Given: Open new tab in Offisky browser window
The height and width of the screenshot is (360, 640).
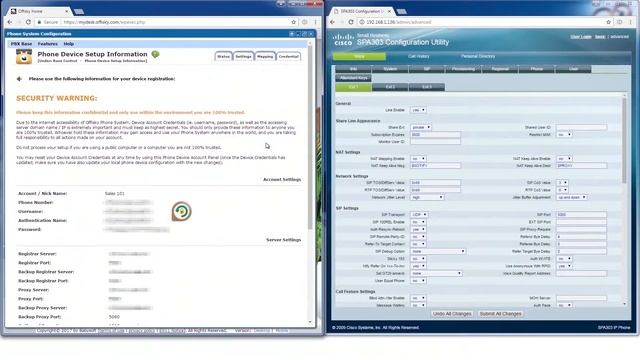Looking at the screenshot, I should click(79, 11).
